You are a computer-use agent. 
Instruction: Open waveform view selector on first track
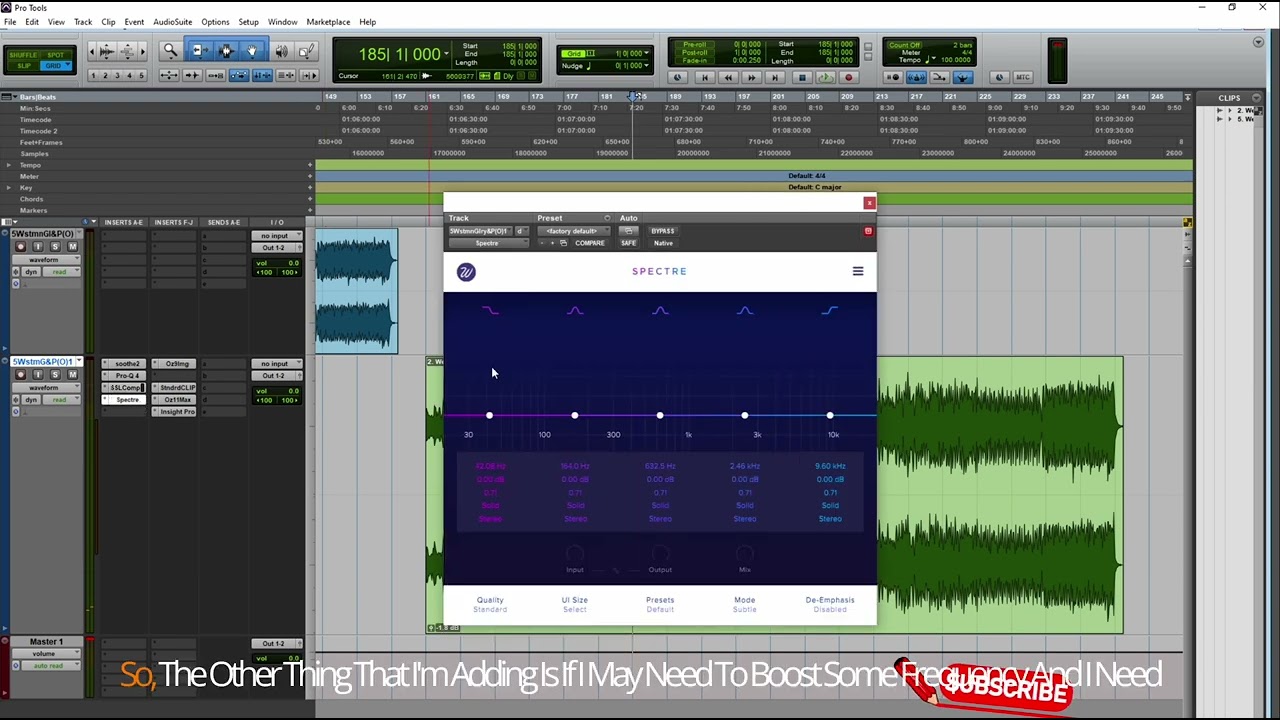click(x=46, y=260)
